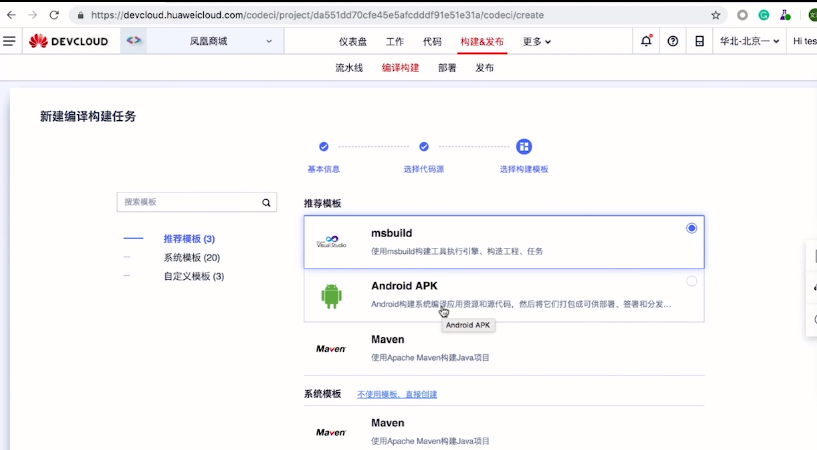Click the lock icon in the address bar
817x450 pixels.
pos(80,16)
